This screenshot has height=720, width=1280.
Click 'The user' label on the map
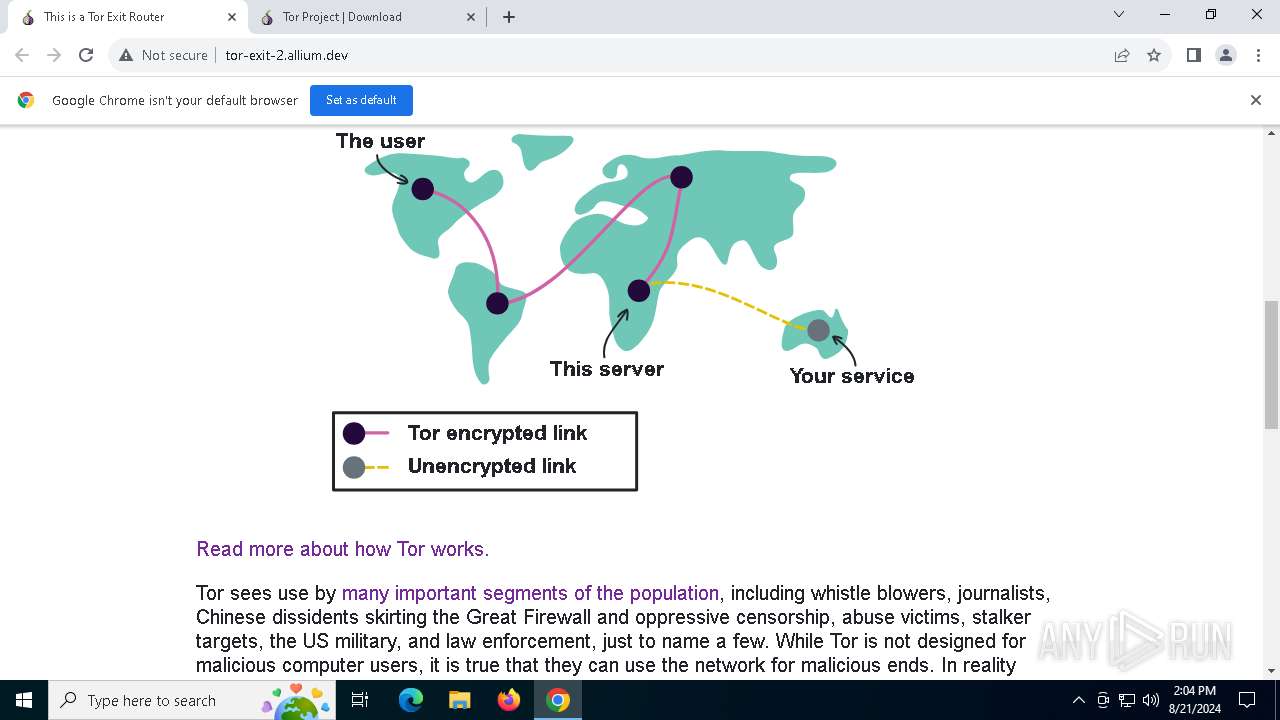coord(380,141)
